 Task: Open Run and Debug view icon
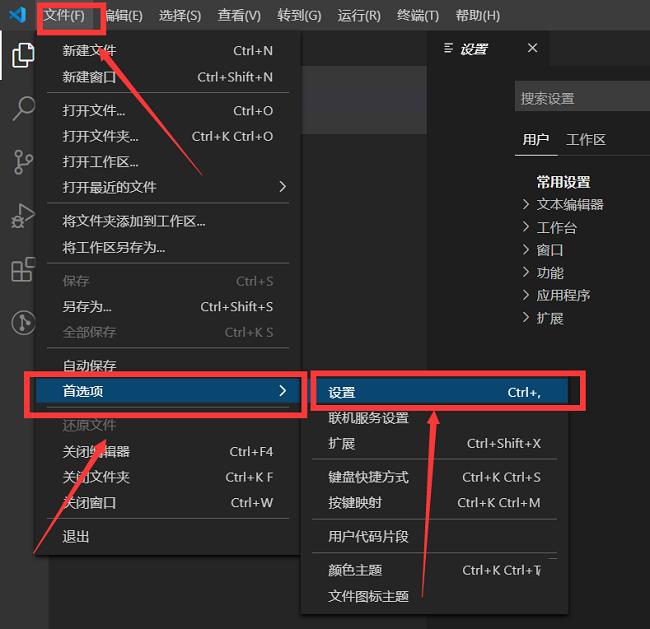coord(22,215)
